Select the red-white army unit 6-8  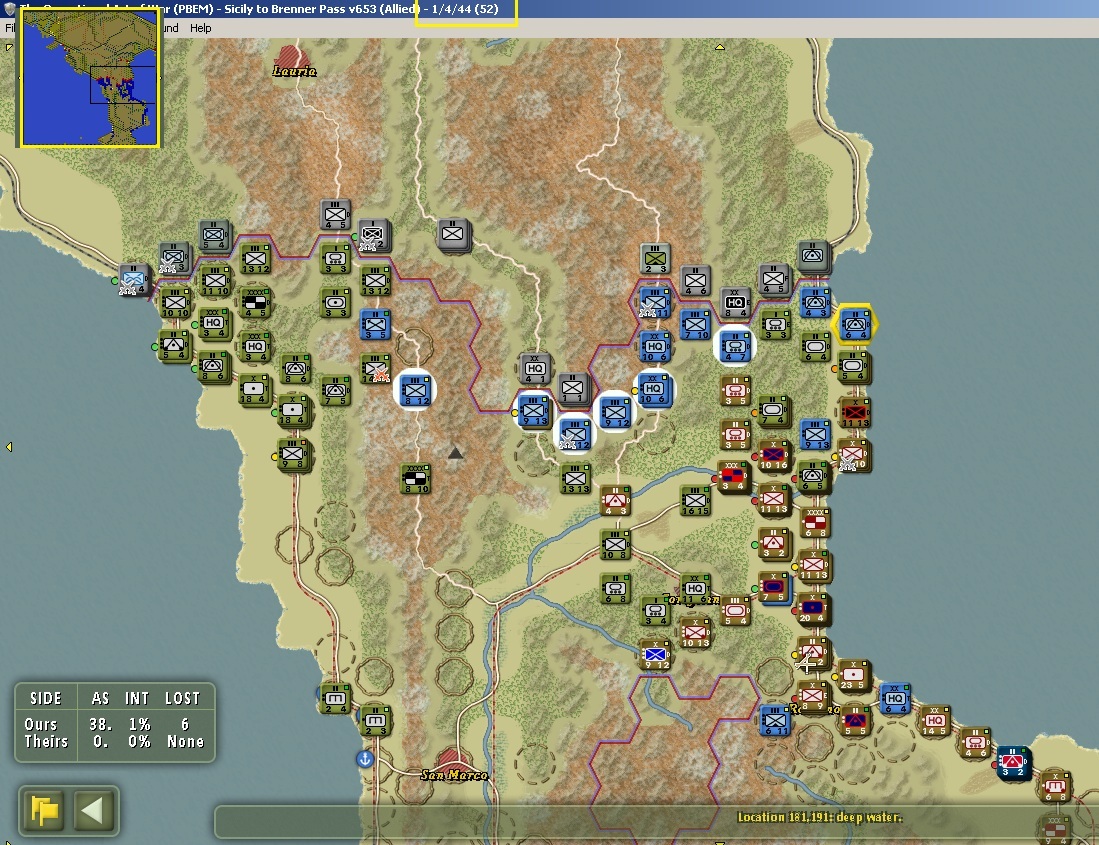tap(814, 523)
